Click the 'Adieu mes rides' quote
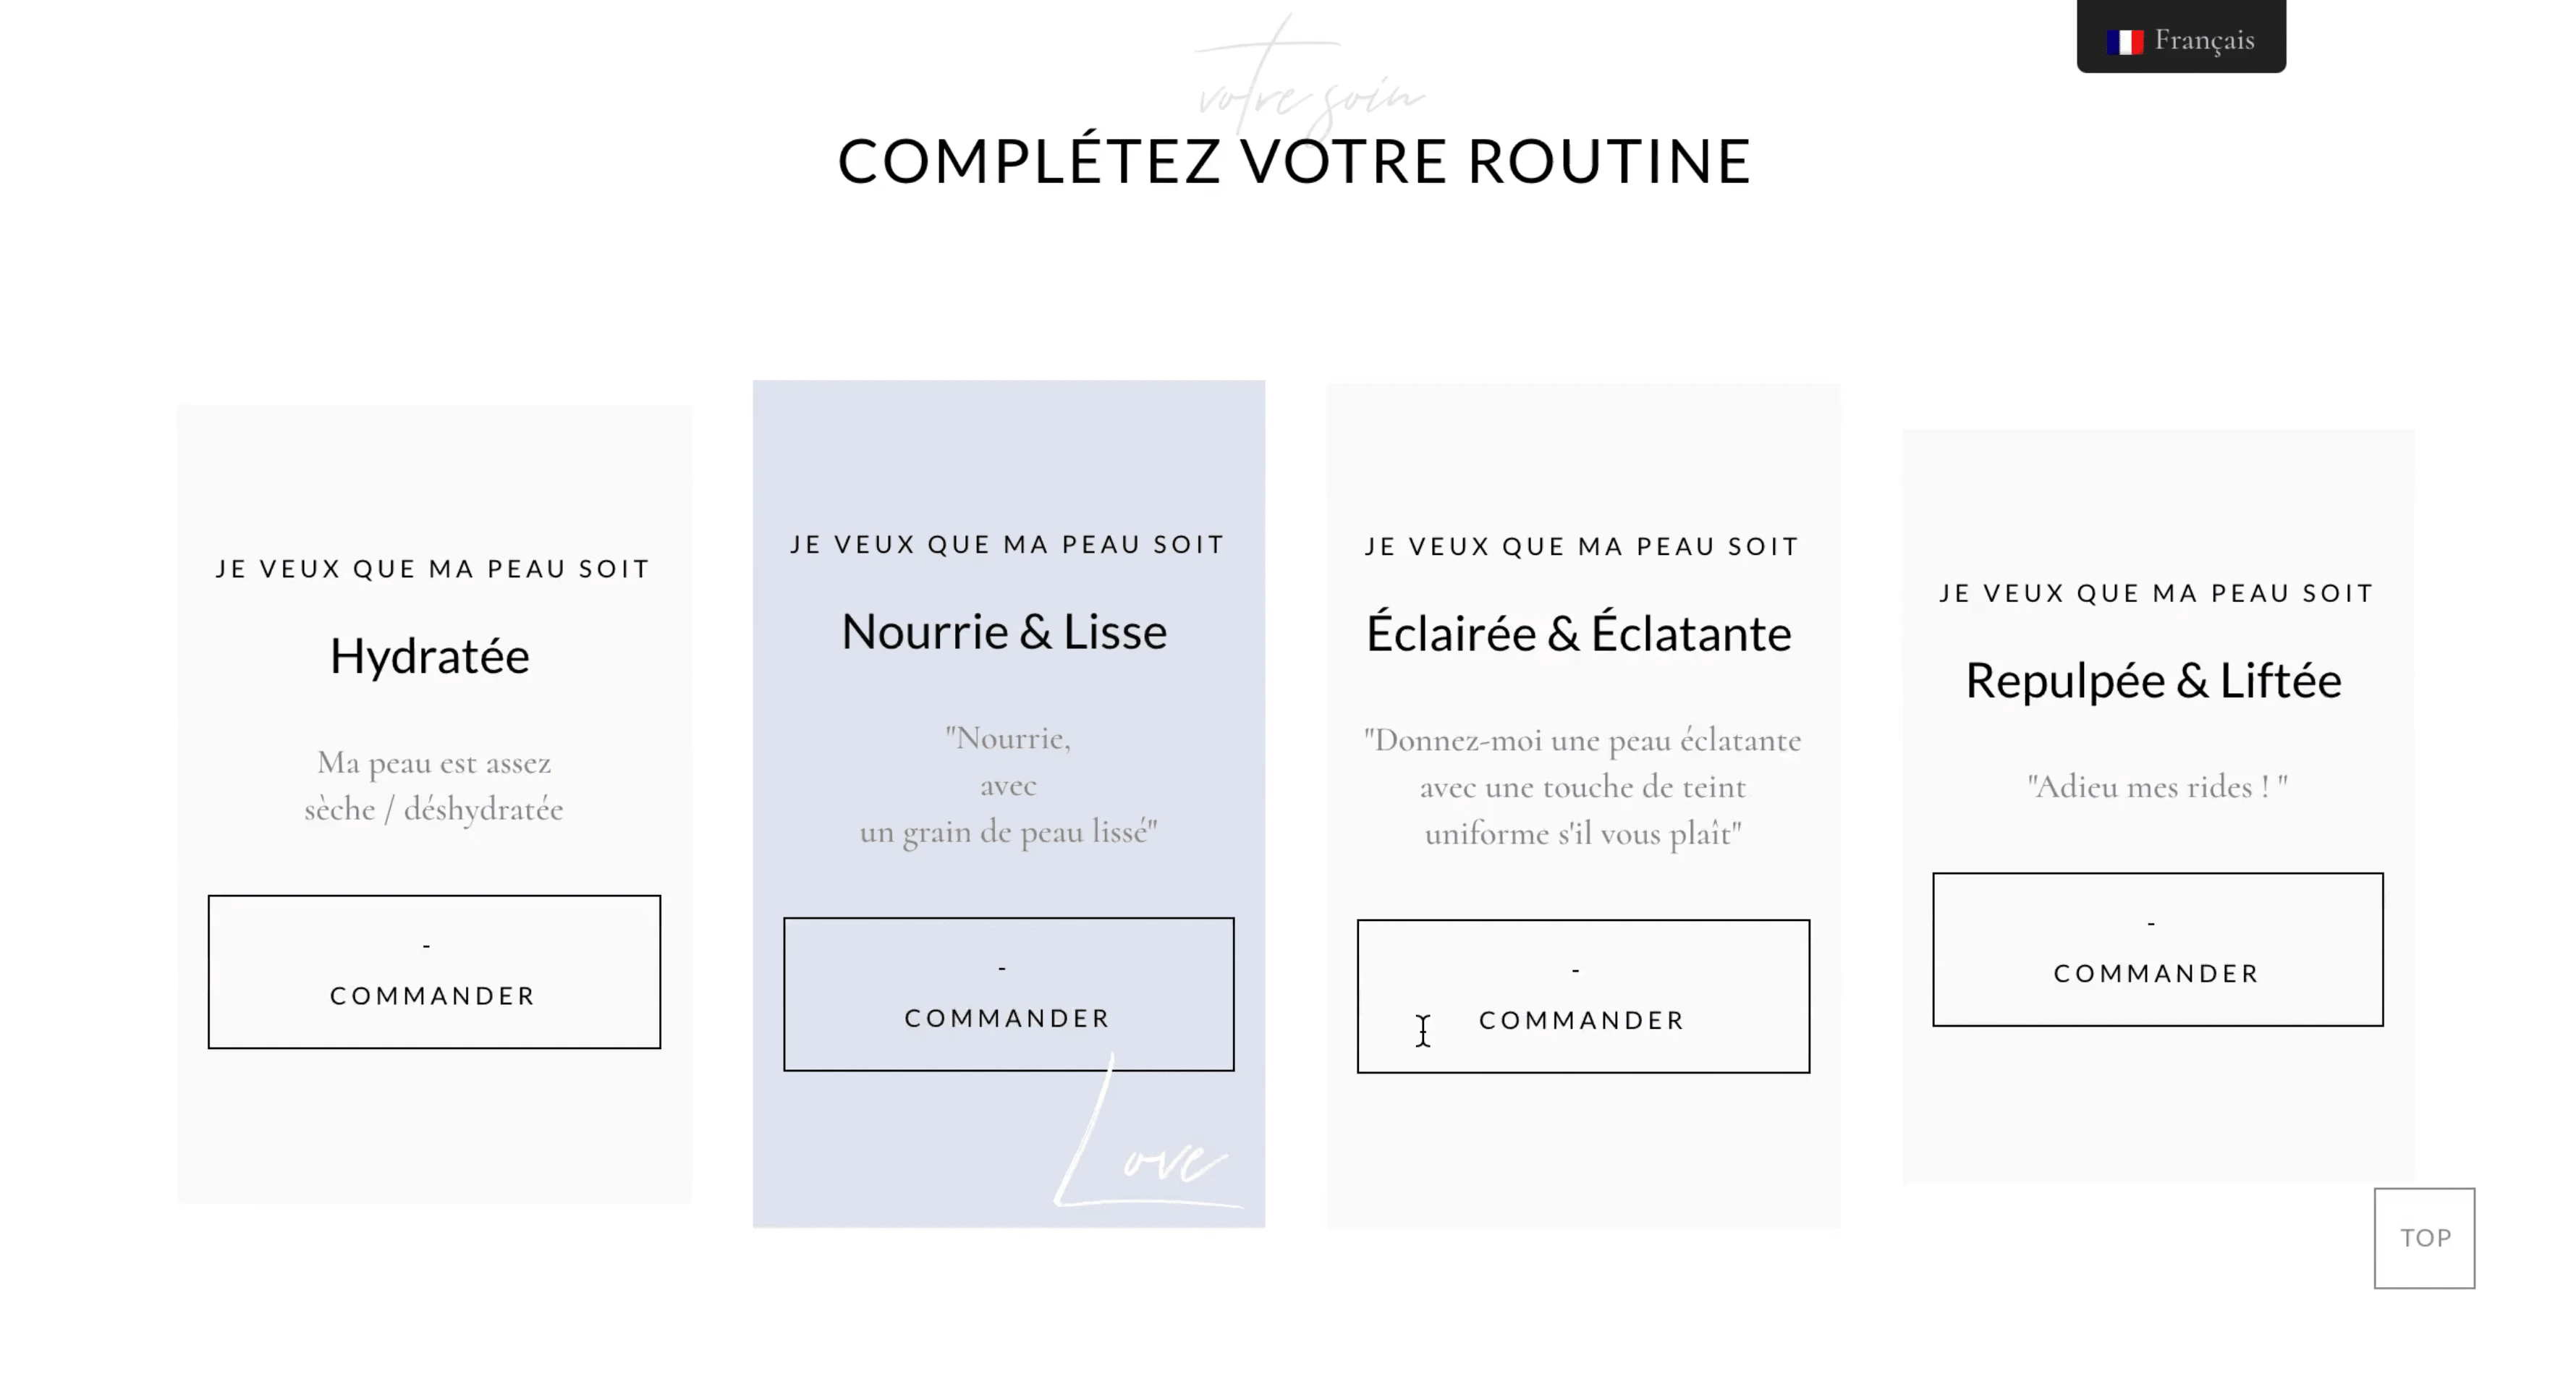Viewport: 2576px width, 1379px height. (x=2157, y=787)
